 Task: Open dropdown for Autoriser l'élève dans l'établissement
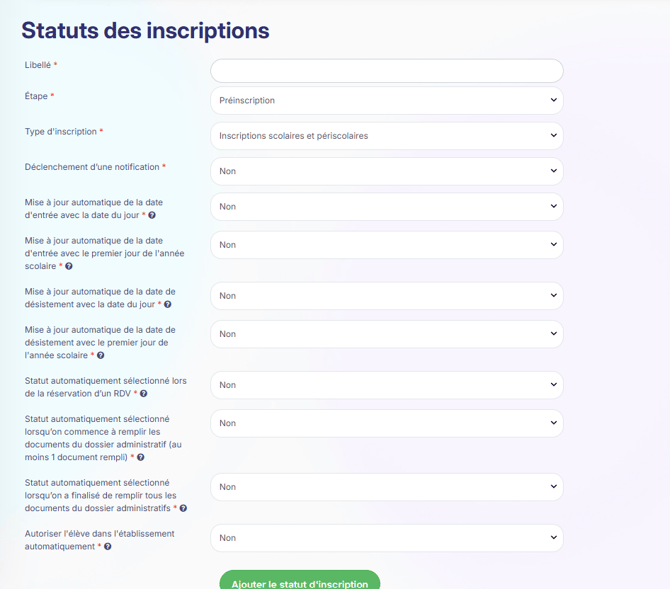coord(386,538)
